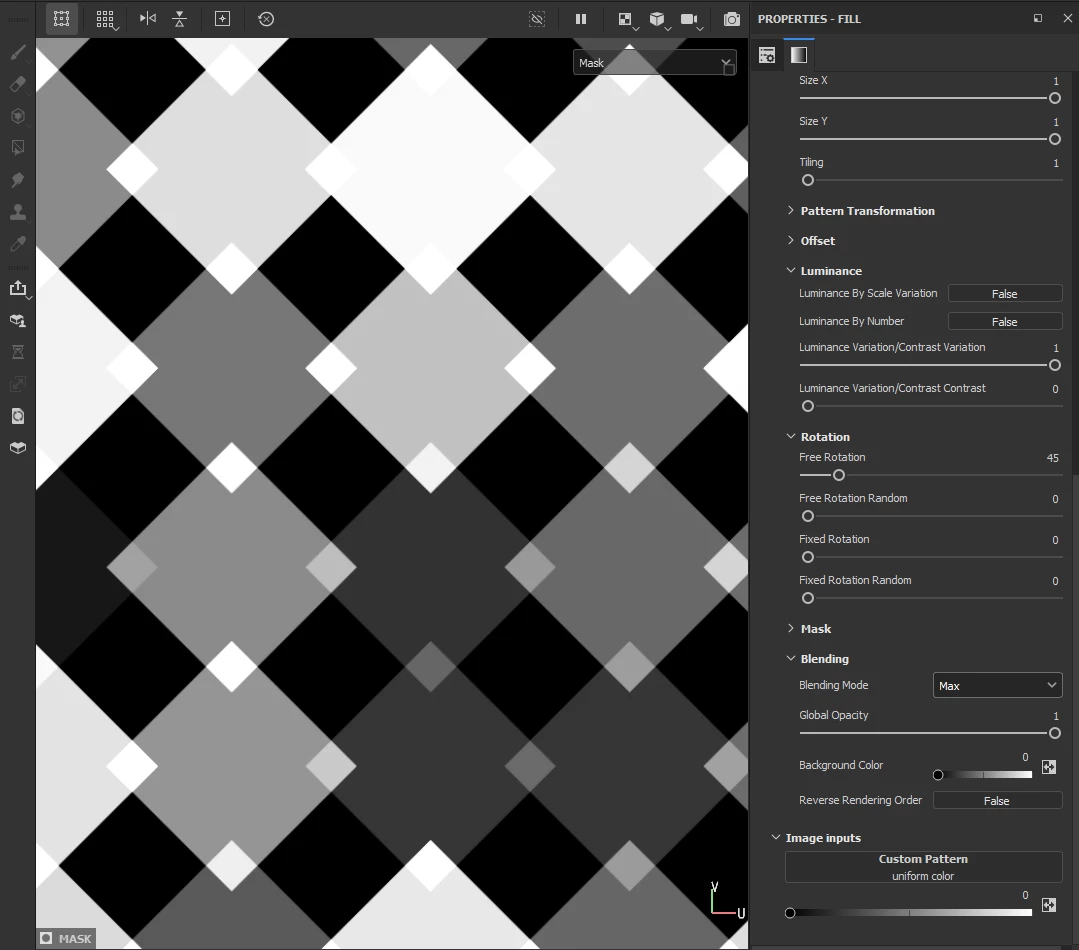1079x950 pixels.
Task: Click the document refresh icon in left sidebar
Action: coord(18,415)
